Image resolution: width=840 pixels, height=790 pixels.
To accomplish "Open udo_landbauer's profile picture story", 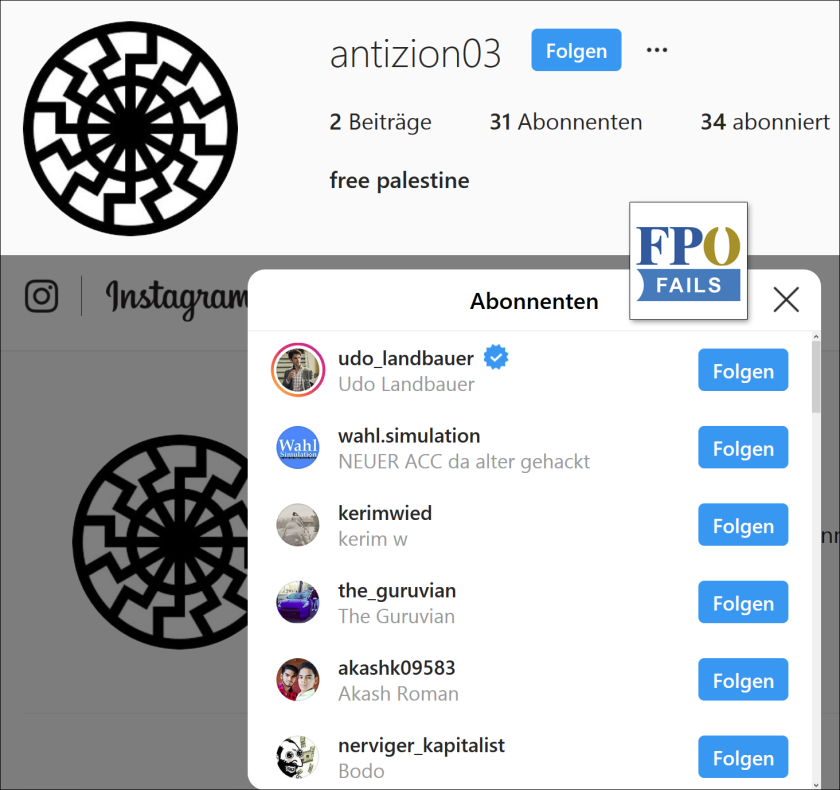I will click(298, 370).
